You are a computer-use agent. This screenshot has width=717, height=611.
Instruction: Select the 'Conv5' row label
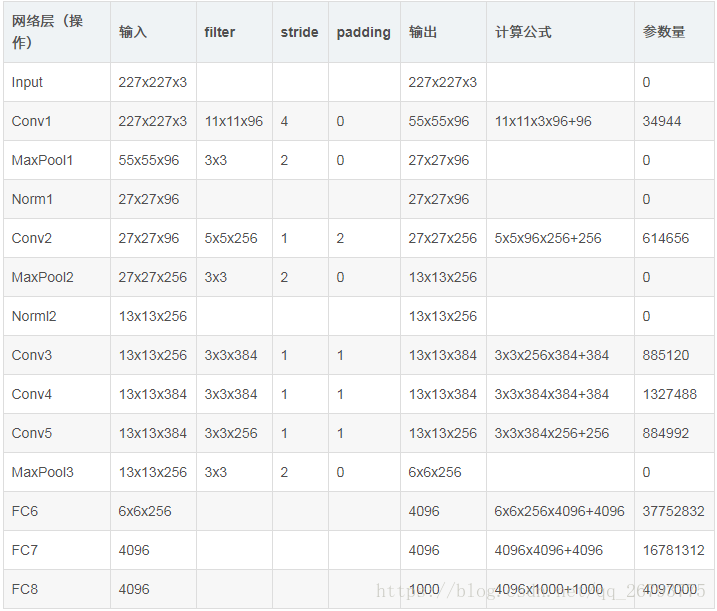[32, 433]
